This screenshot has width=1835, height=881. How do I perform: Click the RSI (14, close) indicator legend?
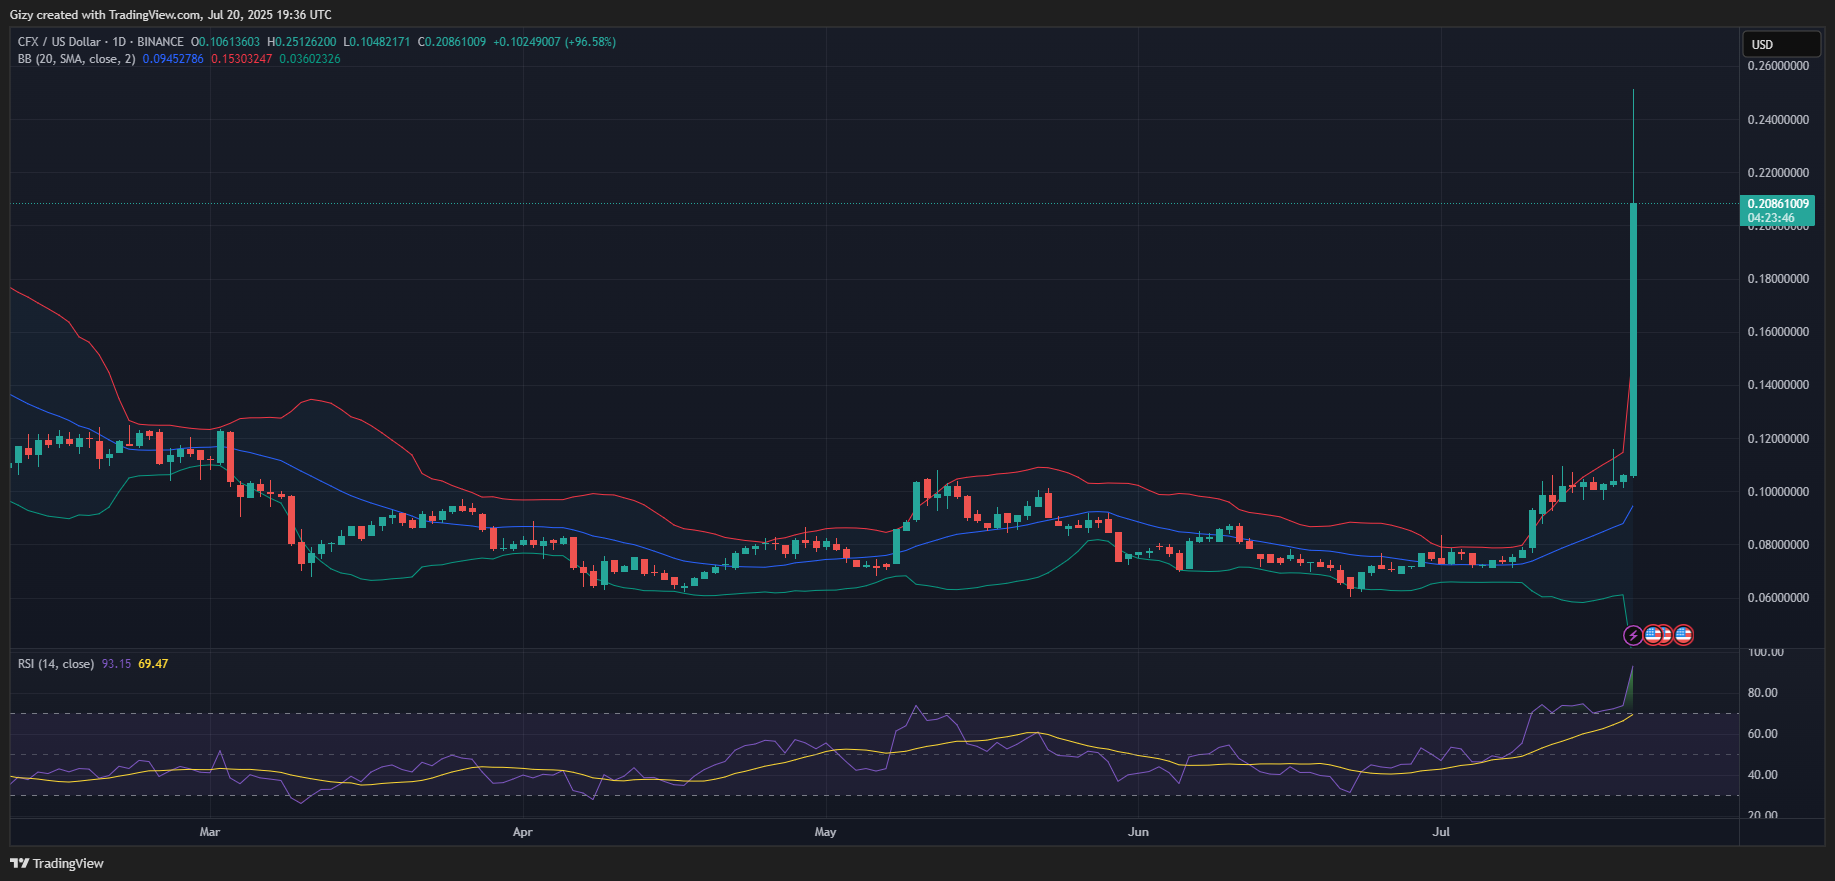coord(56,664)
